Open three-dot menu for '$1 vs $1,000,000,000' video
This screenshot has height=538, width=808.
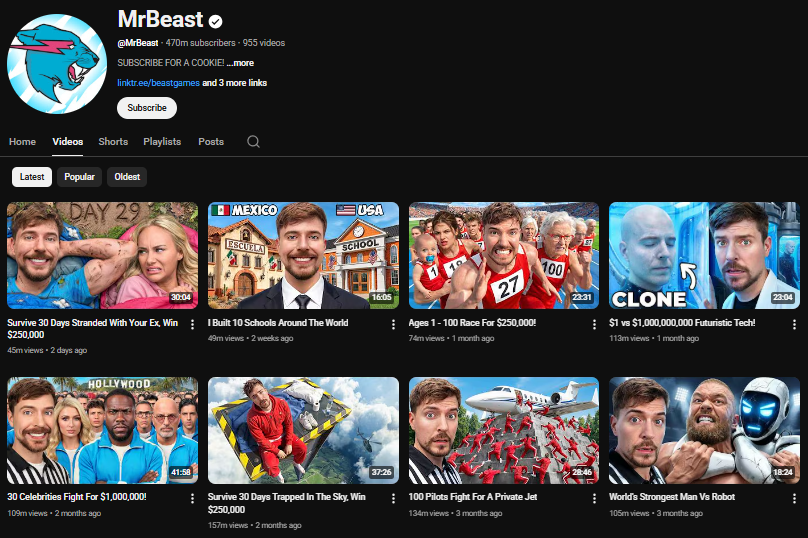click(794, 325)
